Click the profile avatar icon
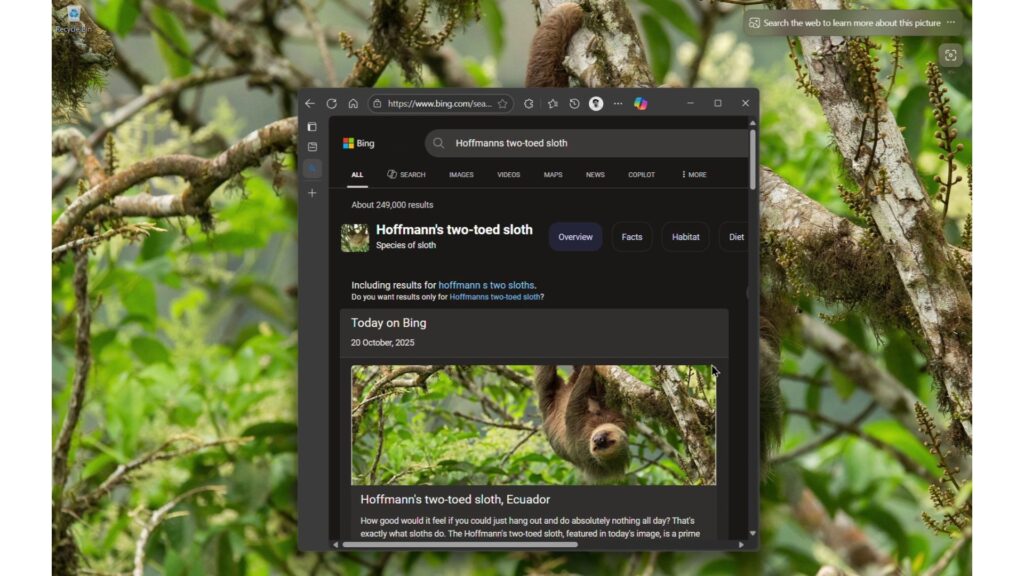 coord(596,103)
